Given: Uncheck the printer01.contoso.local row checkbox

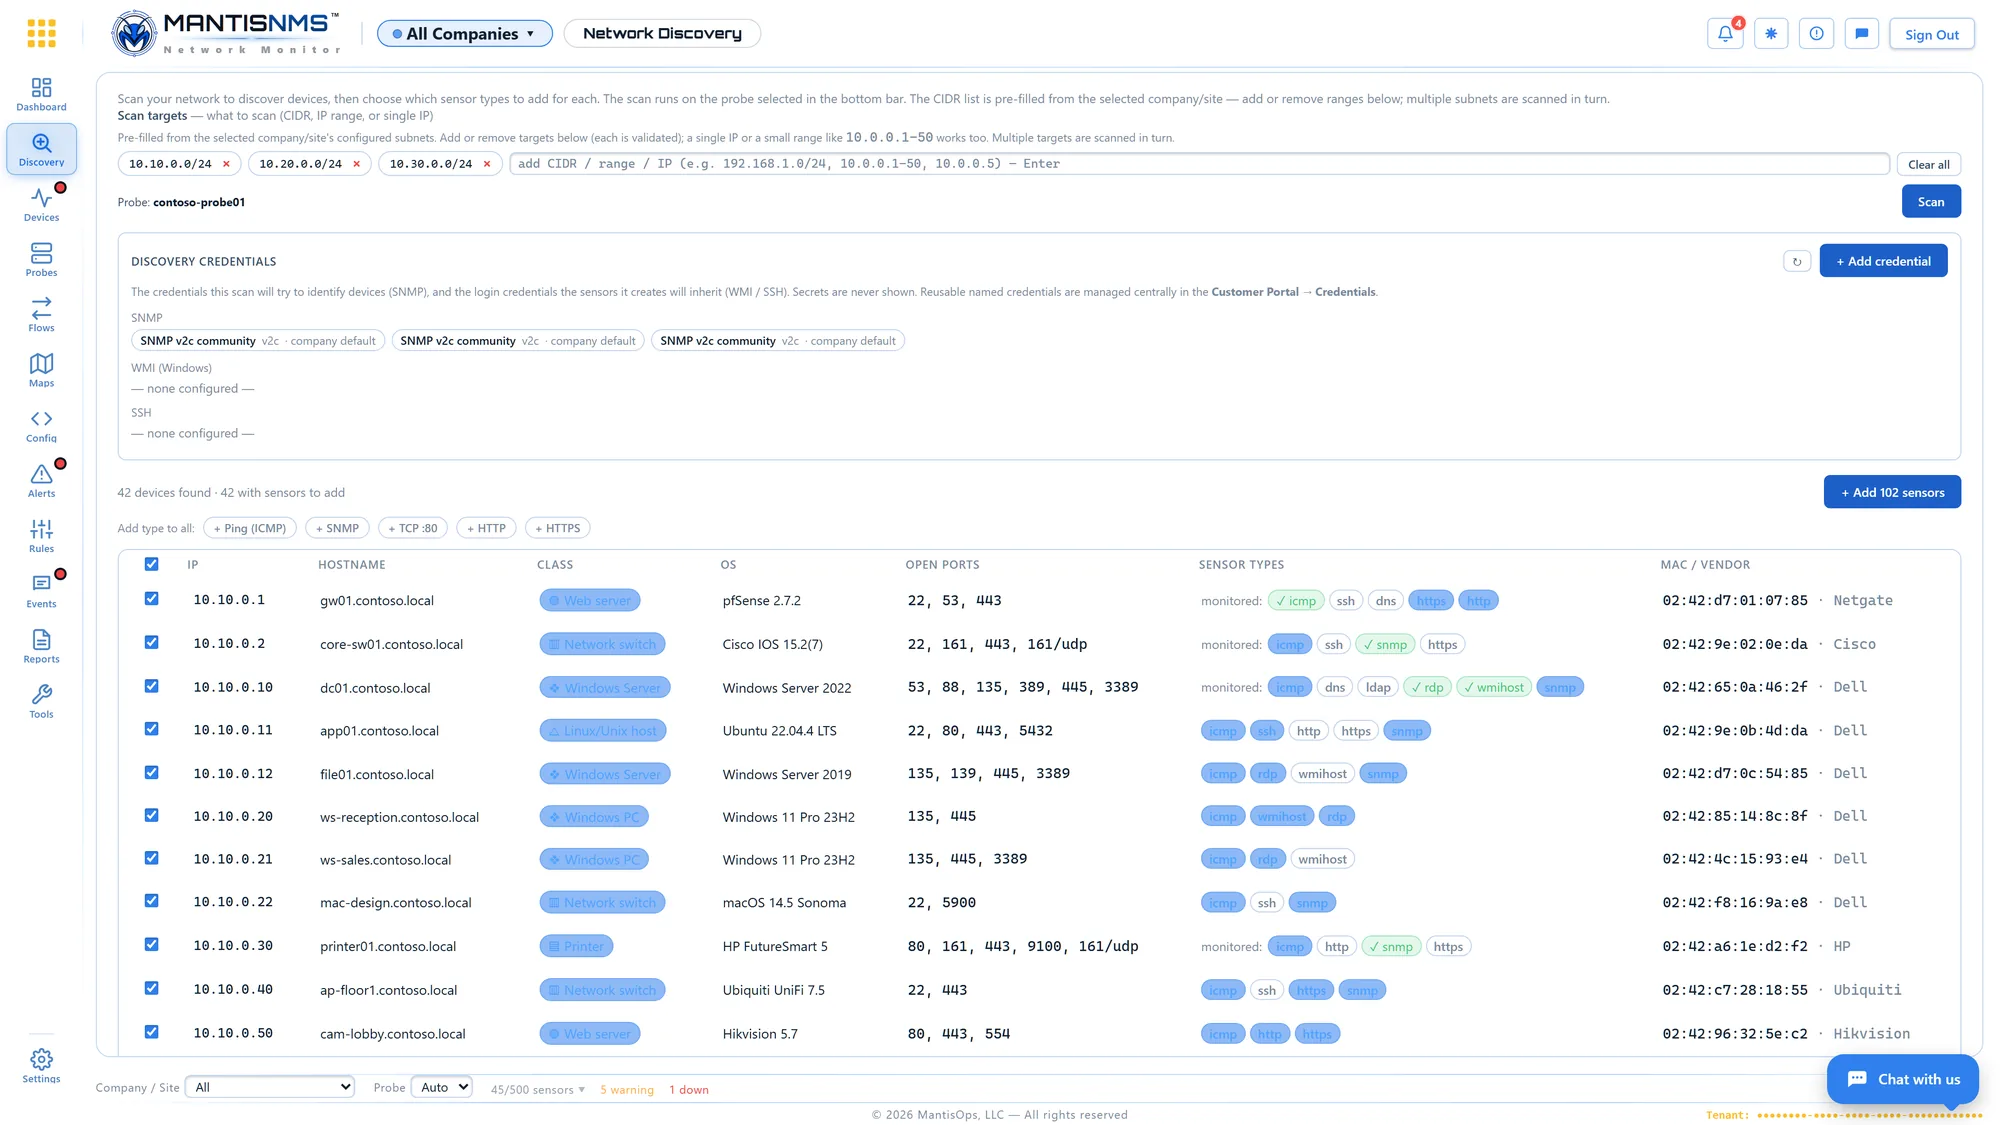Looking at the screenshot, I should point(151,945).
